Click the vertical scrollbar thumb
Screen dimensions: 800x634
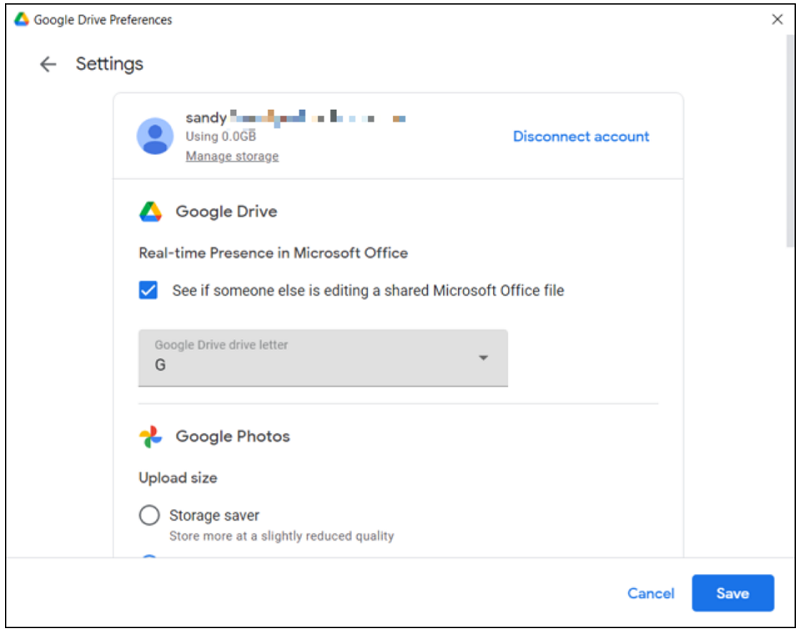point(790,141)
